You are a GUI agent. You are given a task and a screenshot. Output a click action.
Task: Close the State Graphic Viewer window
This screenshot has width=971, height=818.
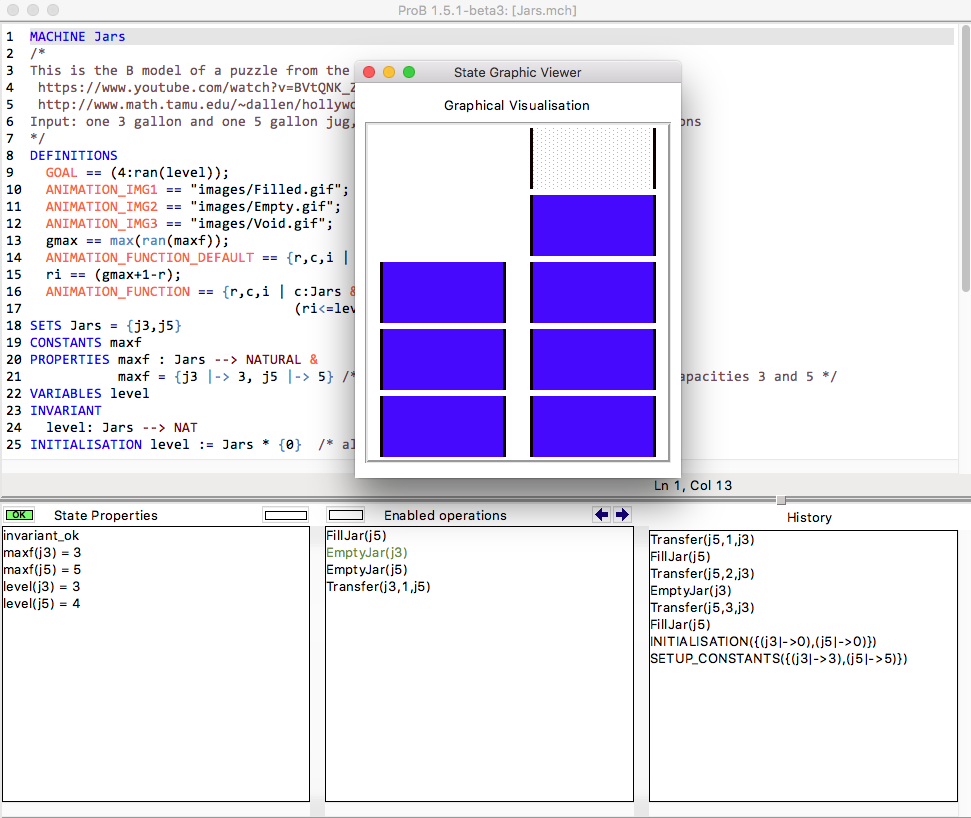pos(369,72)
